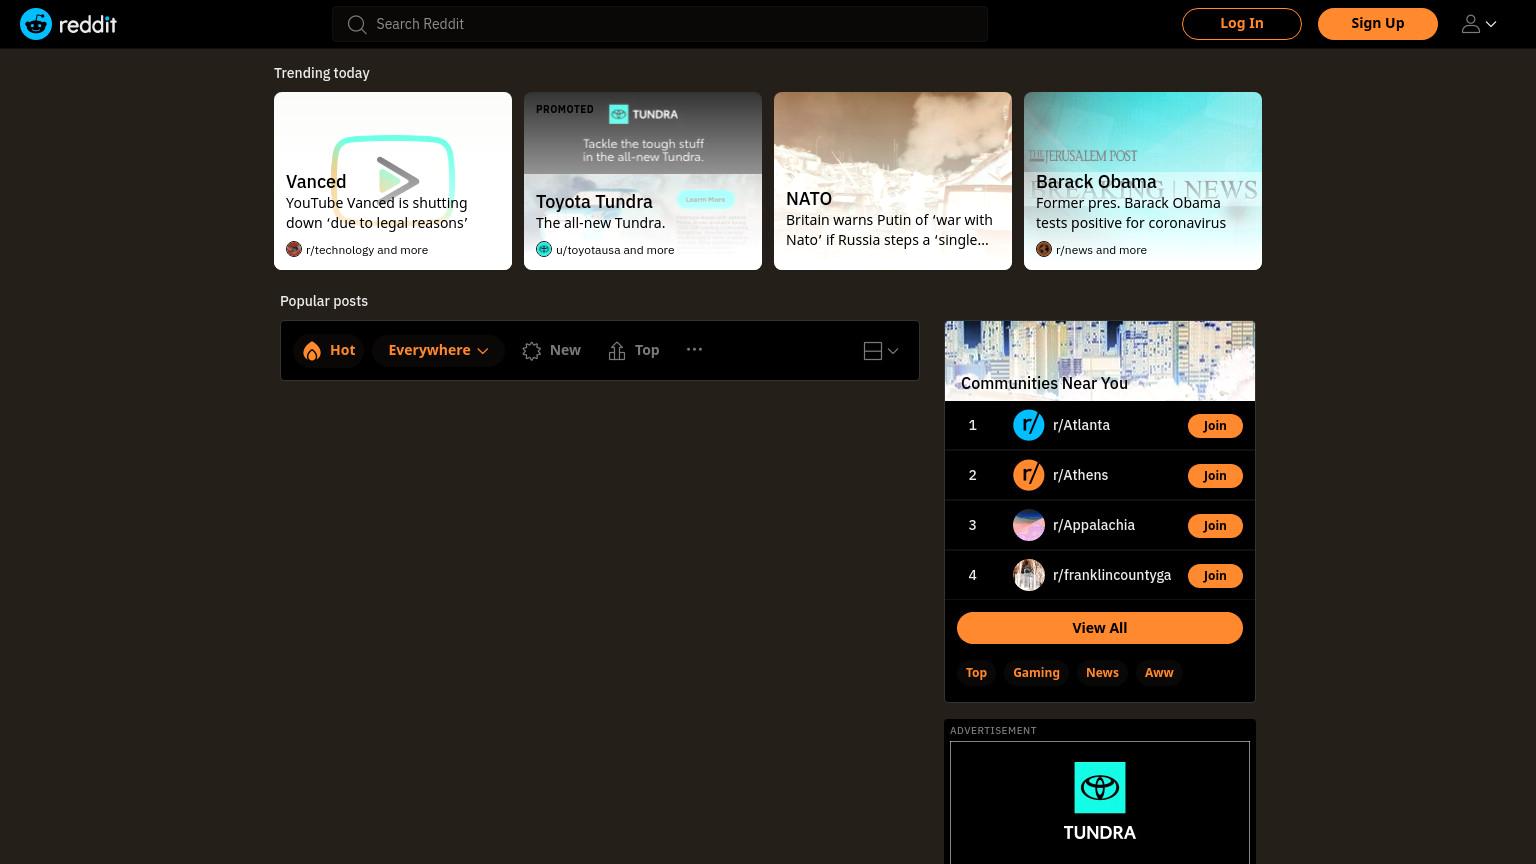The width and height of the screenshot is (1536, 864).
Task: Click the r/Atlanta community avatar
Action: (x=1029, y=425)
